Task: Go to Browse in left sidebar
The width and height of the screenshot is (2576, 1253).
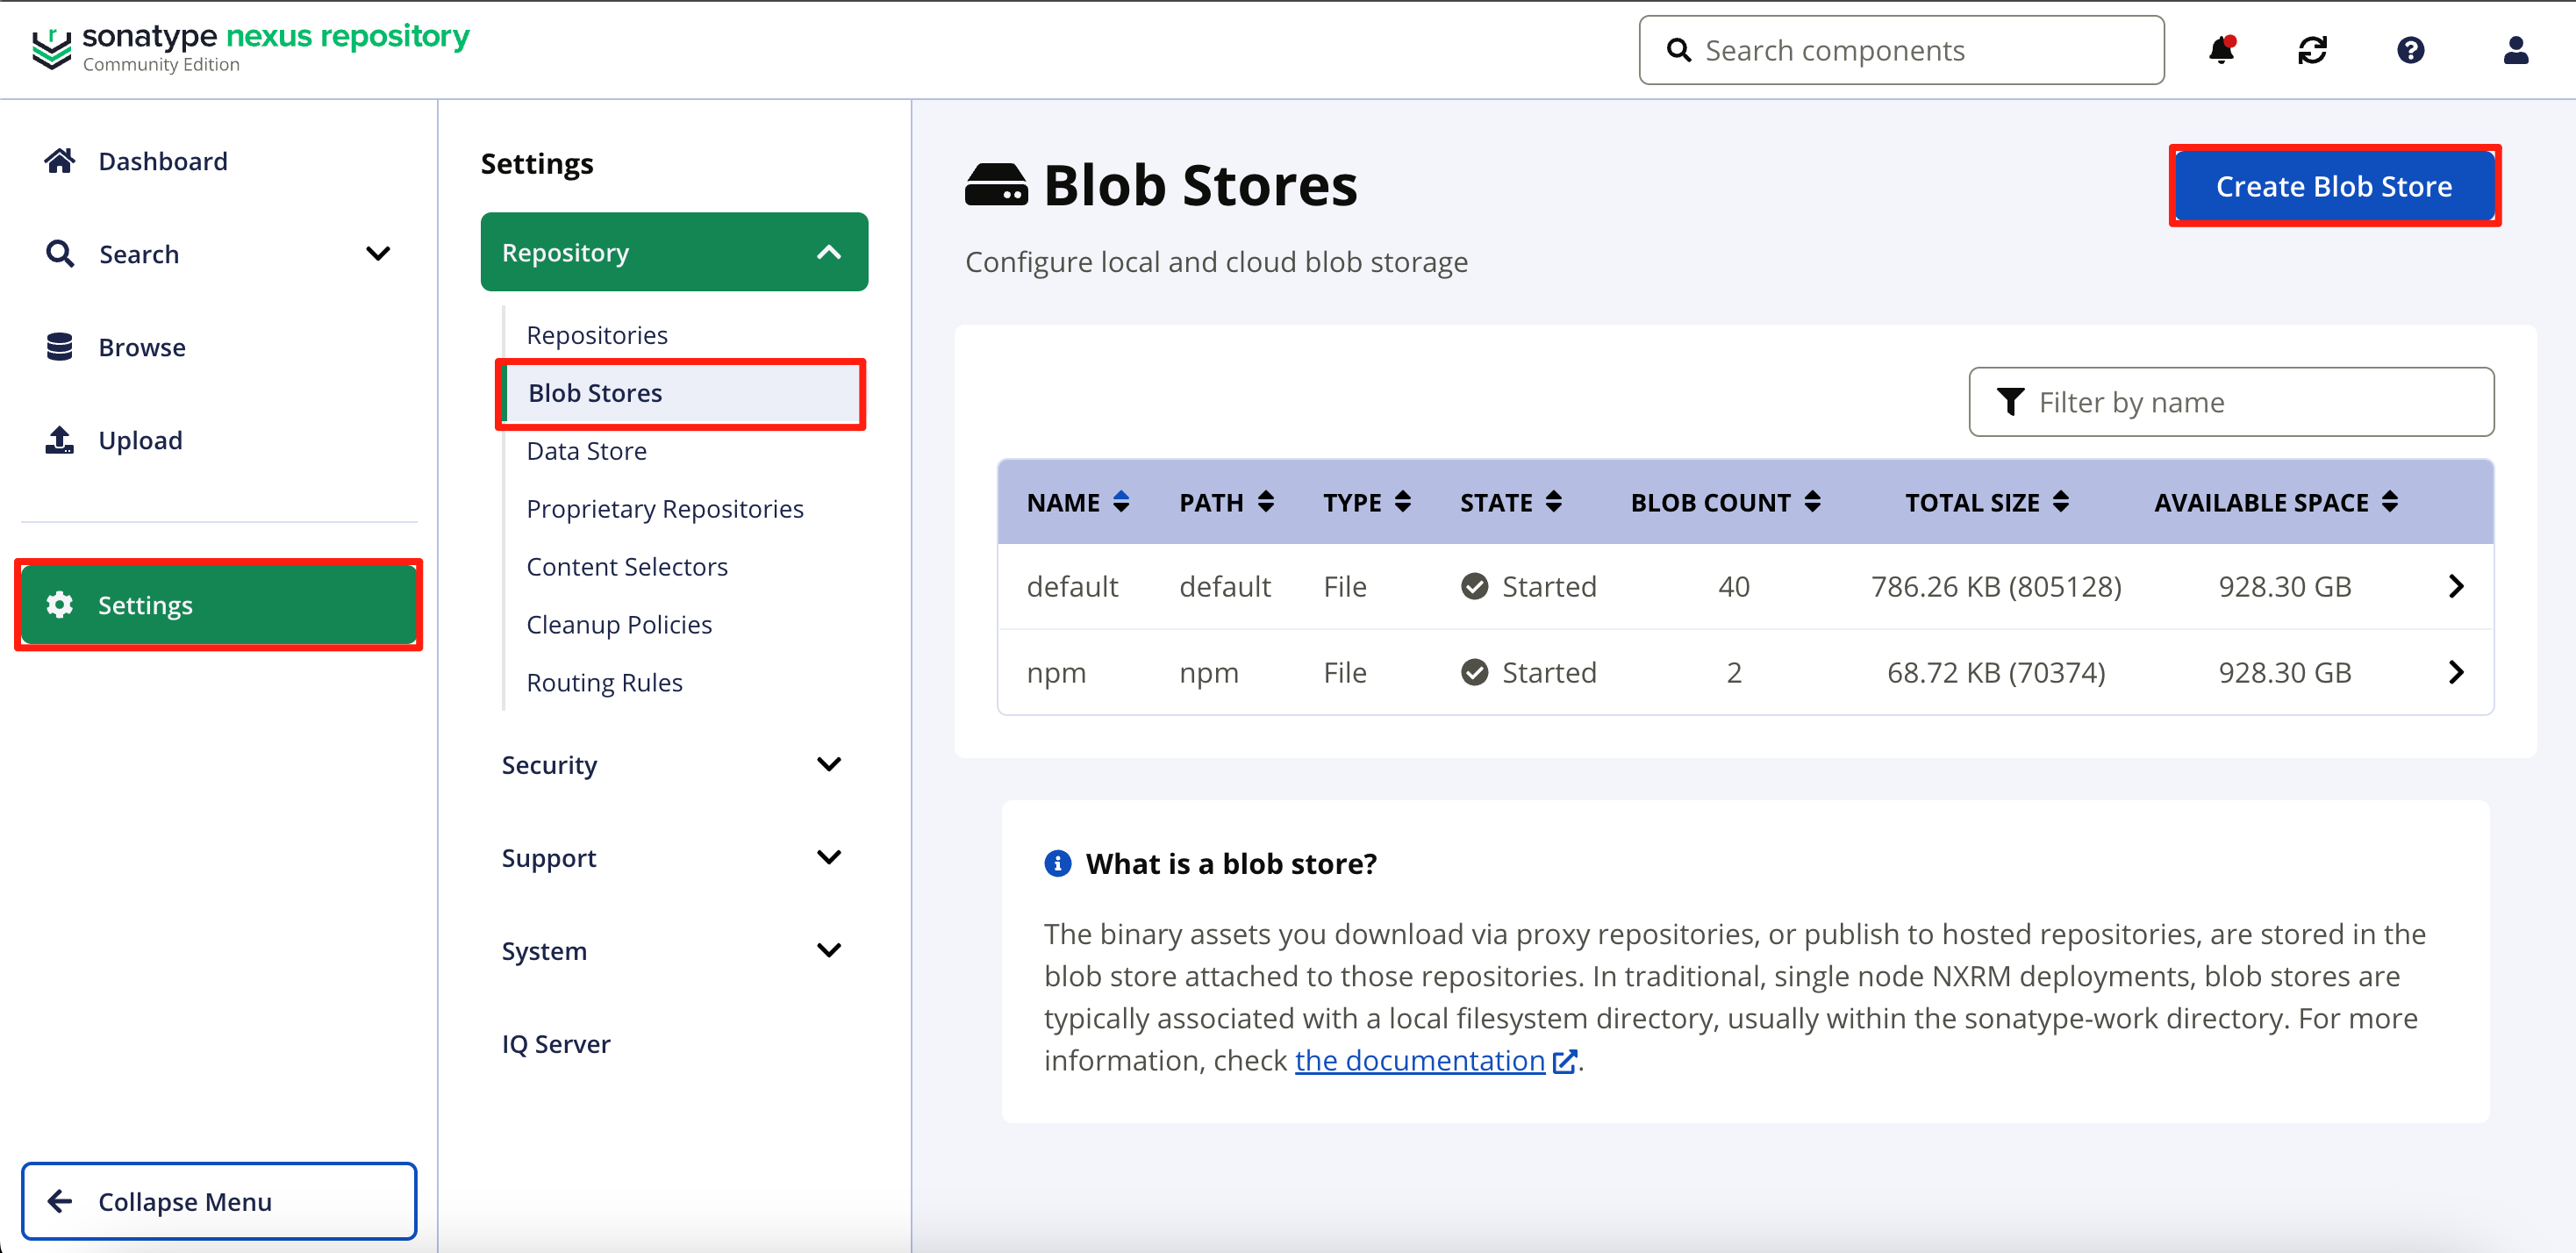Action: [x=141, y=347]
